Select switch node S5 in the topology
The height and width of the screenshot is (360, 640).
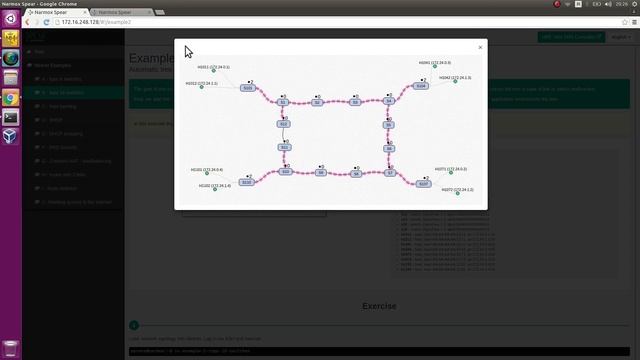pyautogui.click(x=389, y=125)
